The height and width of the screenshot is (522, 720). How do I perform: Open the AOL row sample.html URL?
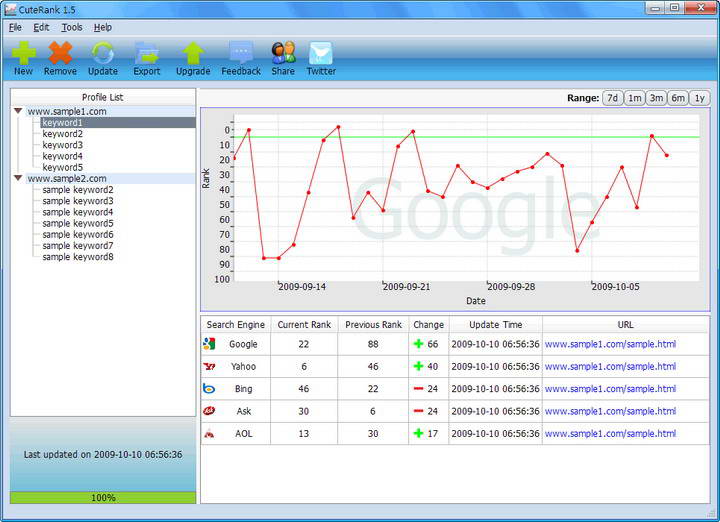(x=610, y=433)
